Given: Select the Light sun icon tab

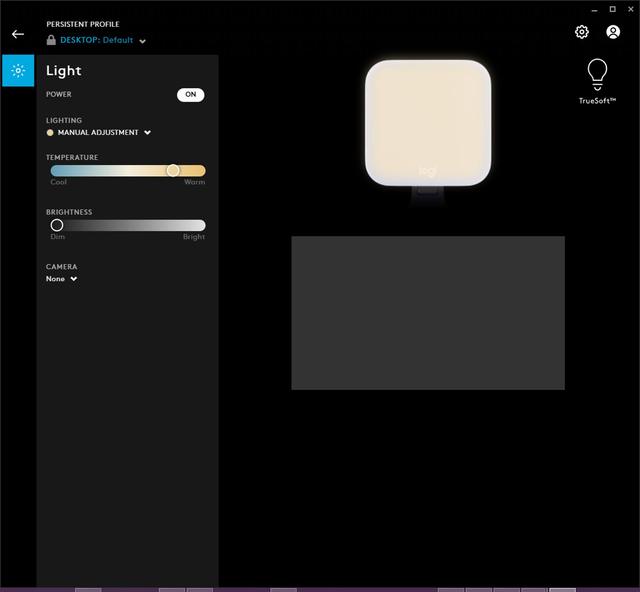Looking at the screenshot, I should click(18, 71).
